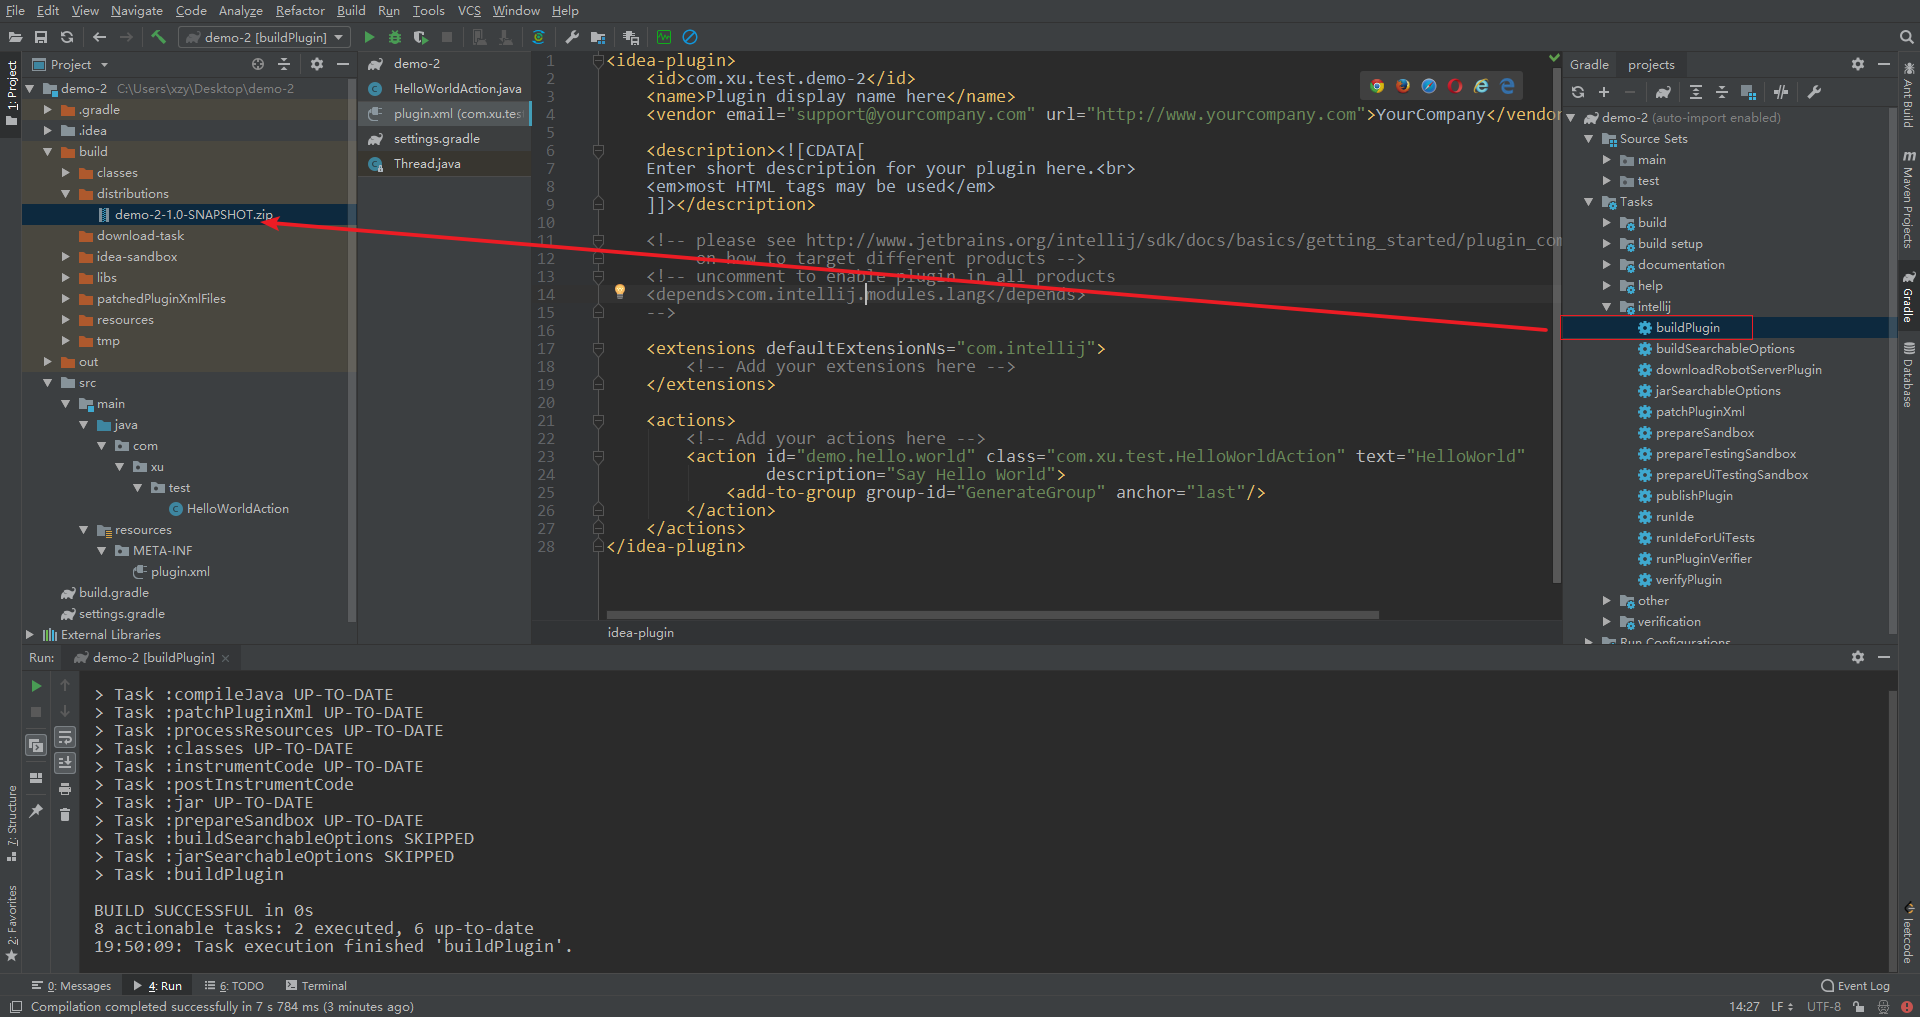Screen dimensions: 1920x1017
Task: Open Gradle panel gear options
Action: pyautogui.click(x=1858, y=64)
